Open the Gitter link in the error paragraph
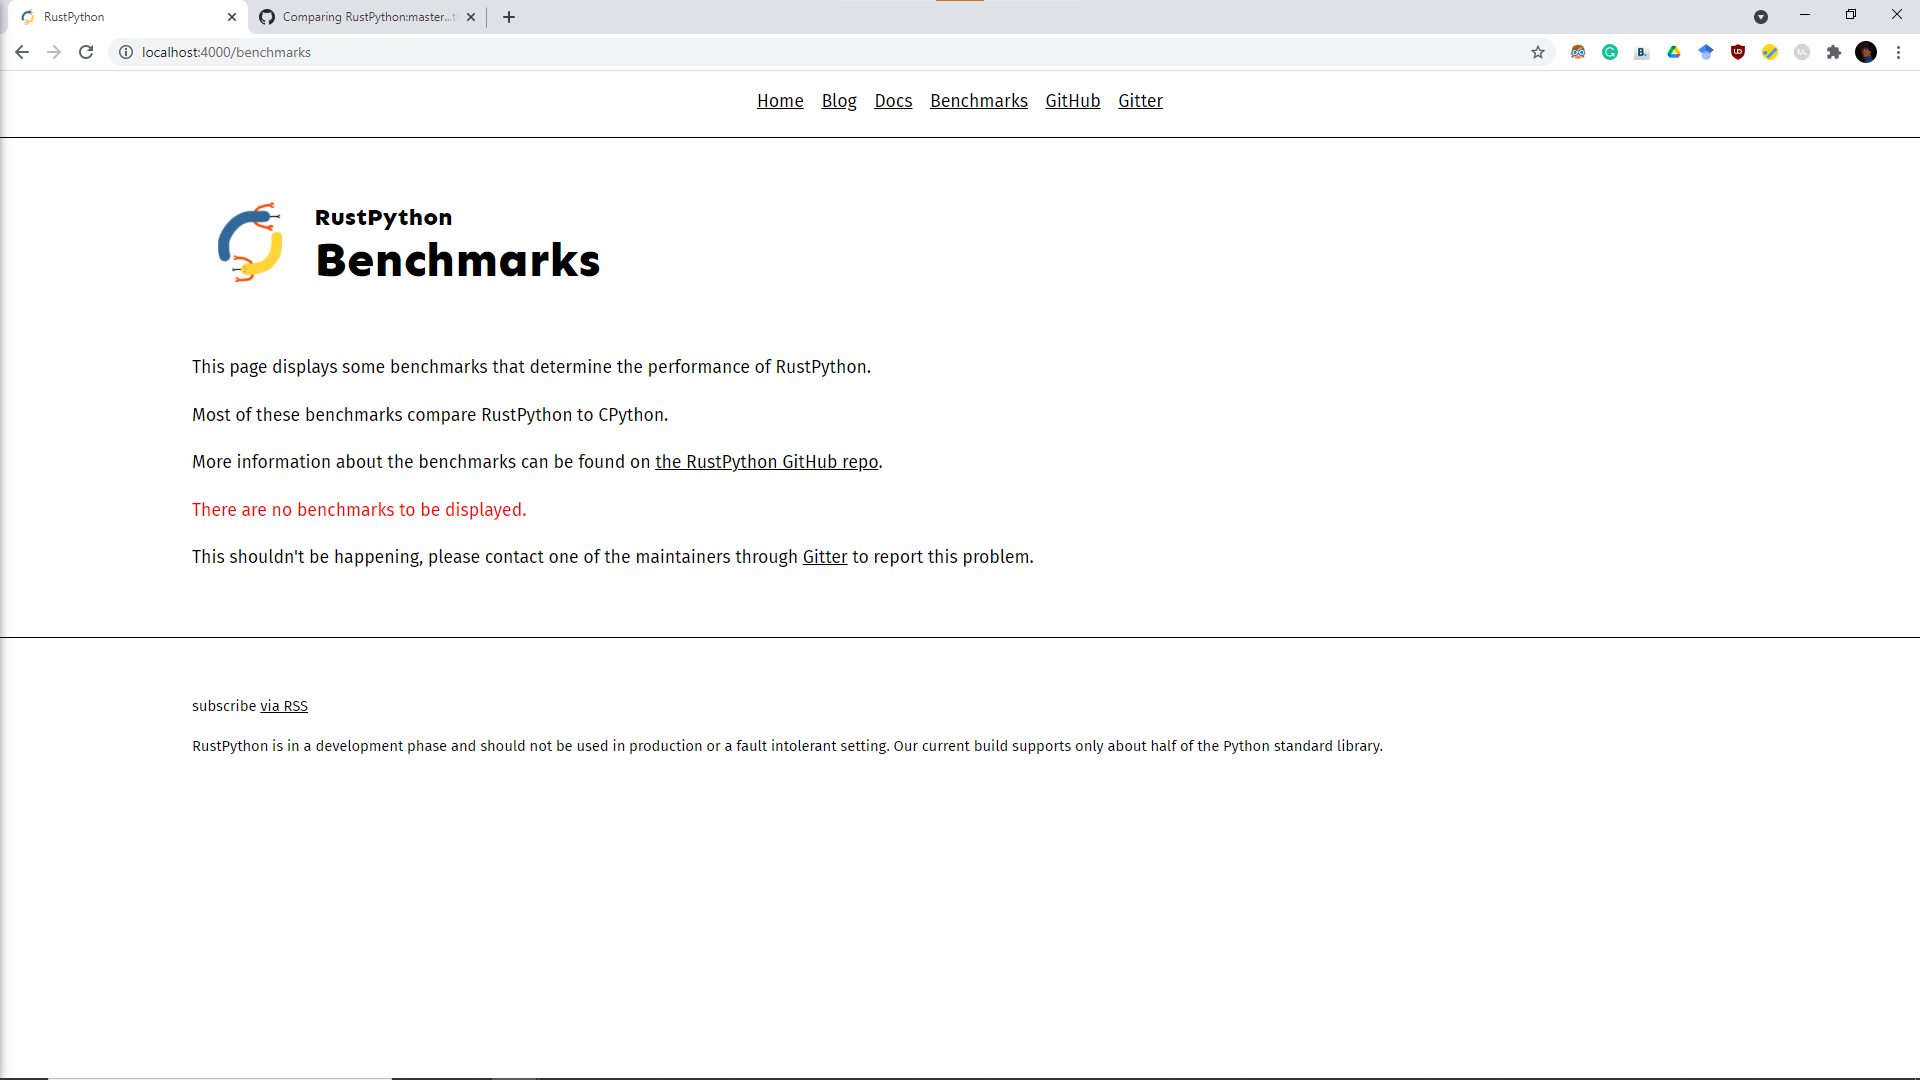Image resolution: width=1920 pixels, height=1080 pixels. click(825, 557)
